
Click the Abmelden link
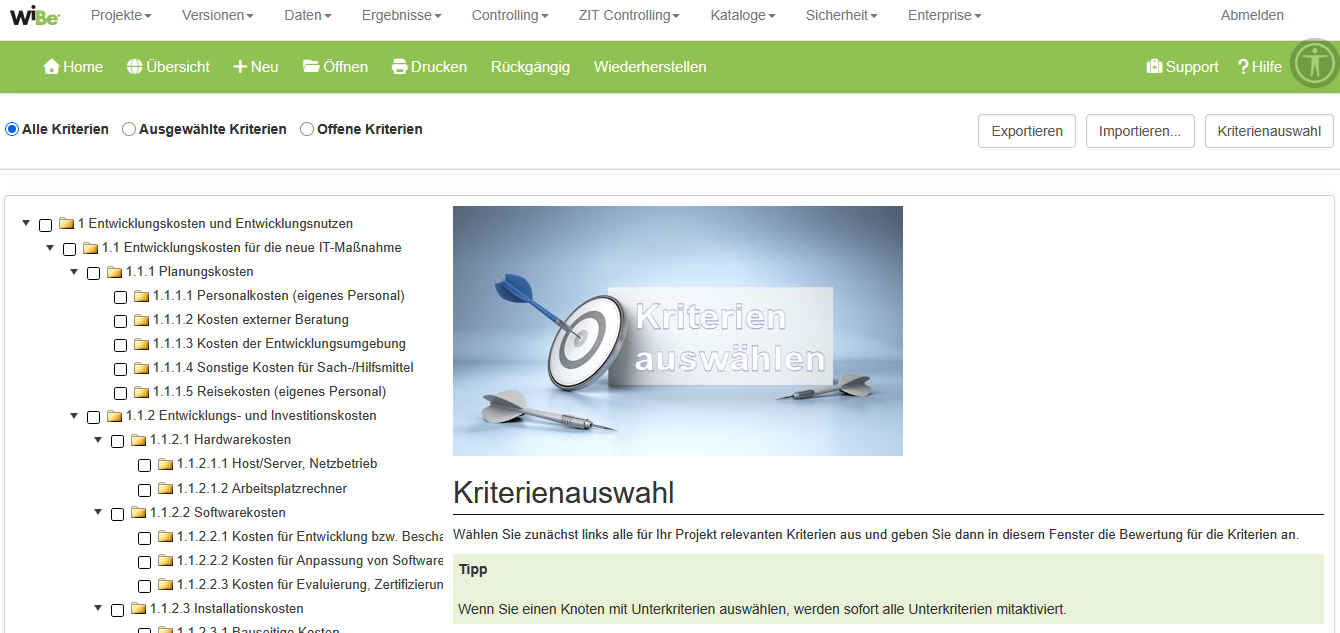click(x=1252, y=15)
